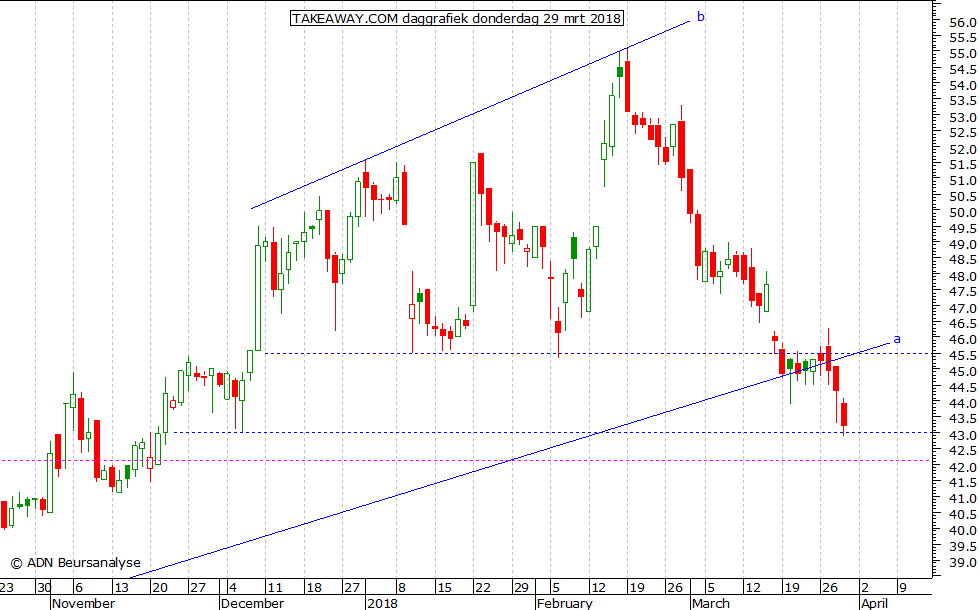The height and width of the screenshot is (610, 980).
Task: Click the 43.0 price axis label
Action: (x=962, y=435)
